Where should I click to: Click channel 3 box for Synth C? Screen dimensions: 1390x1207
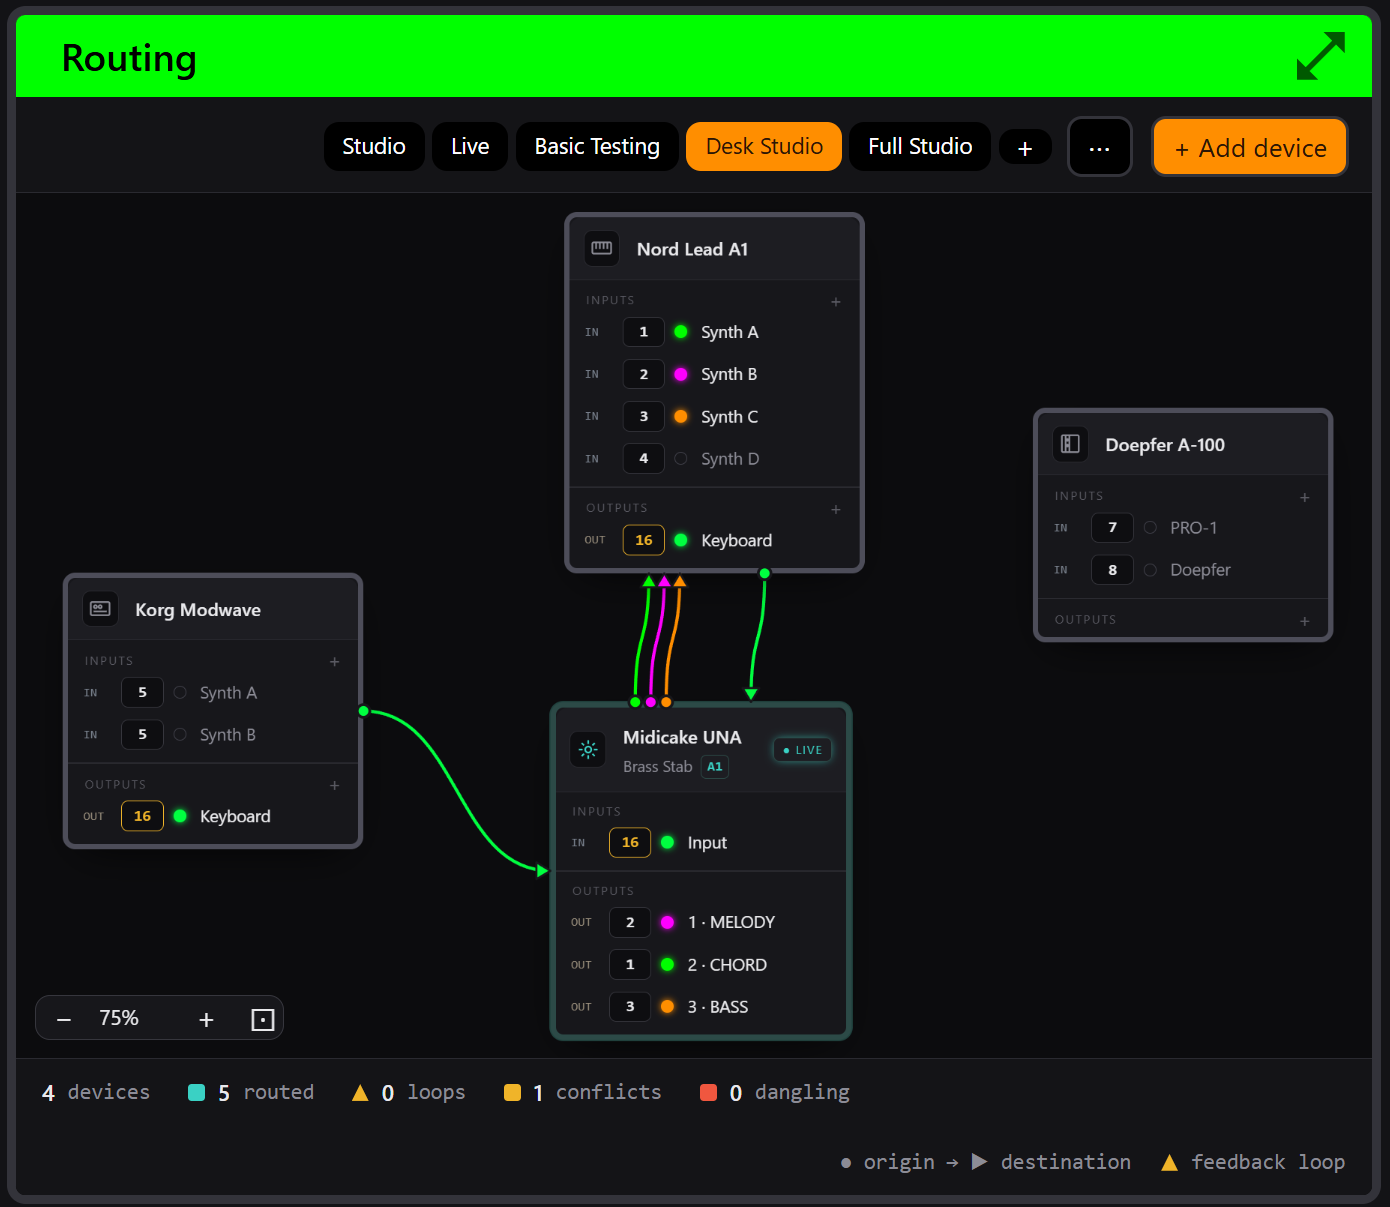(644, 416)
